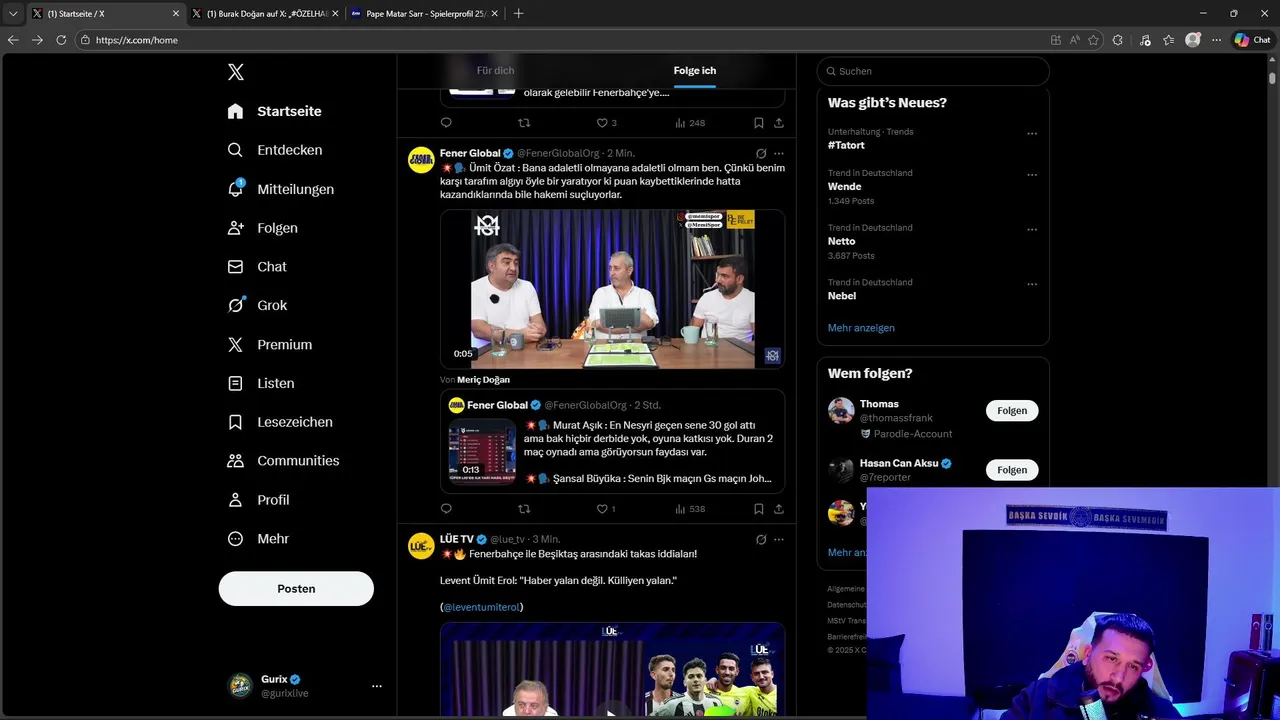Click the Suchen search field
1280x720 pixels.
click(x=933, y=71)
